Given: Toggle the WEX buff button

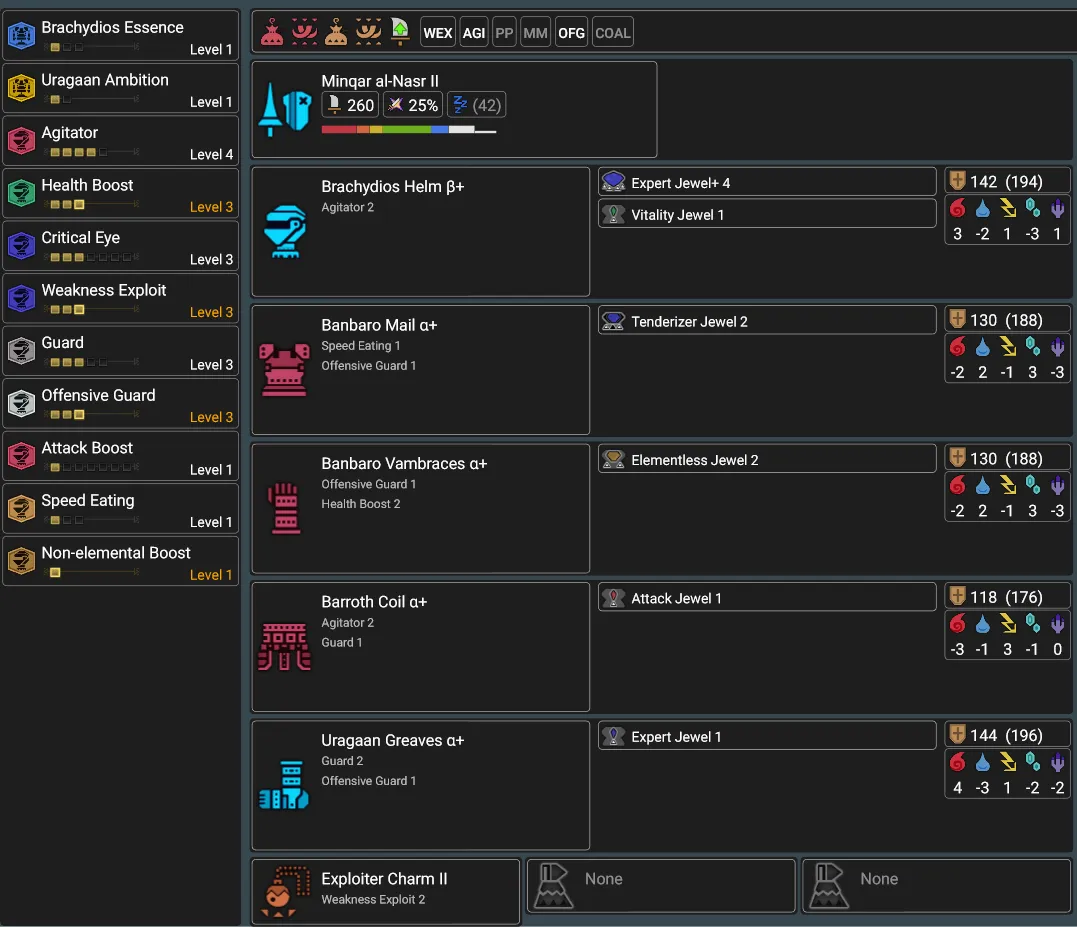Looking at the screenshot, I should tap(438, 33).
